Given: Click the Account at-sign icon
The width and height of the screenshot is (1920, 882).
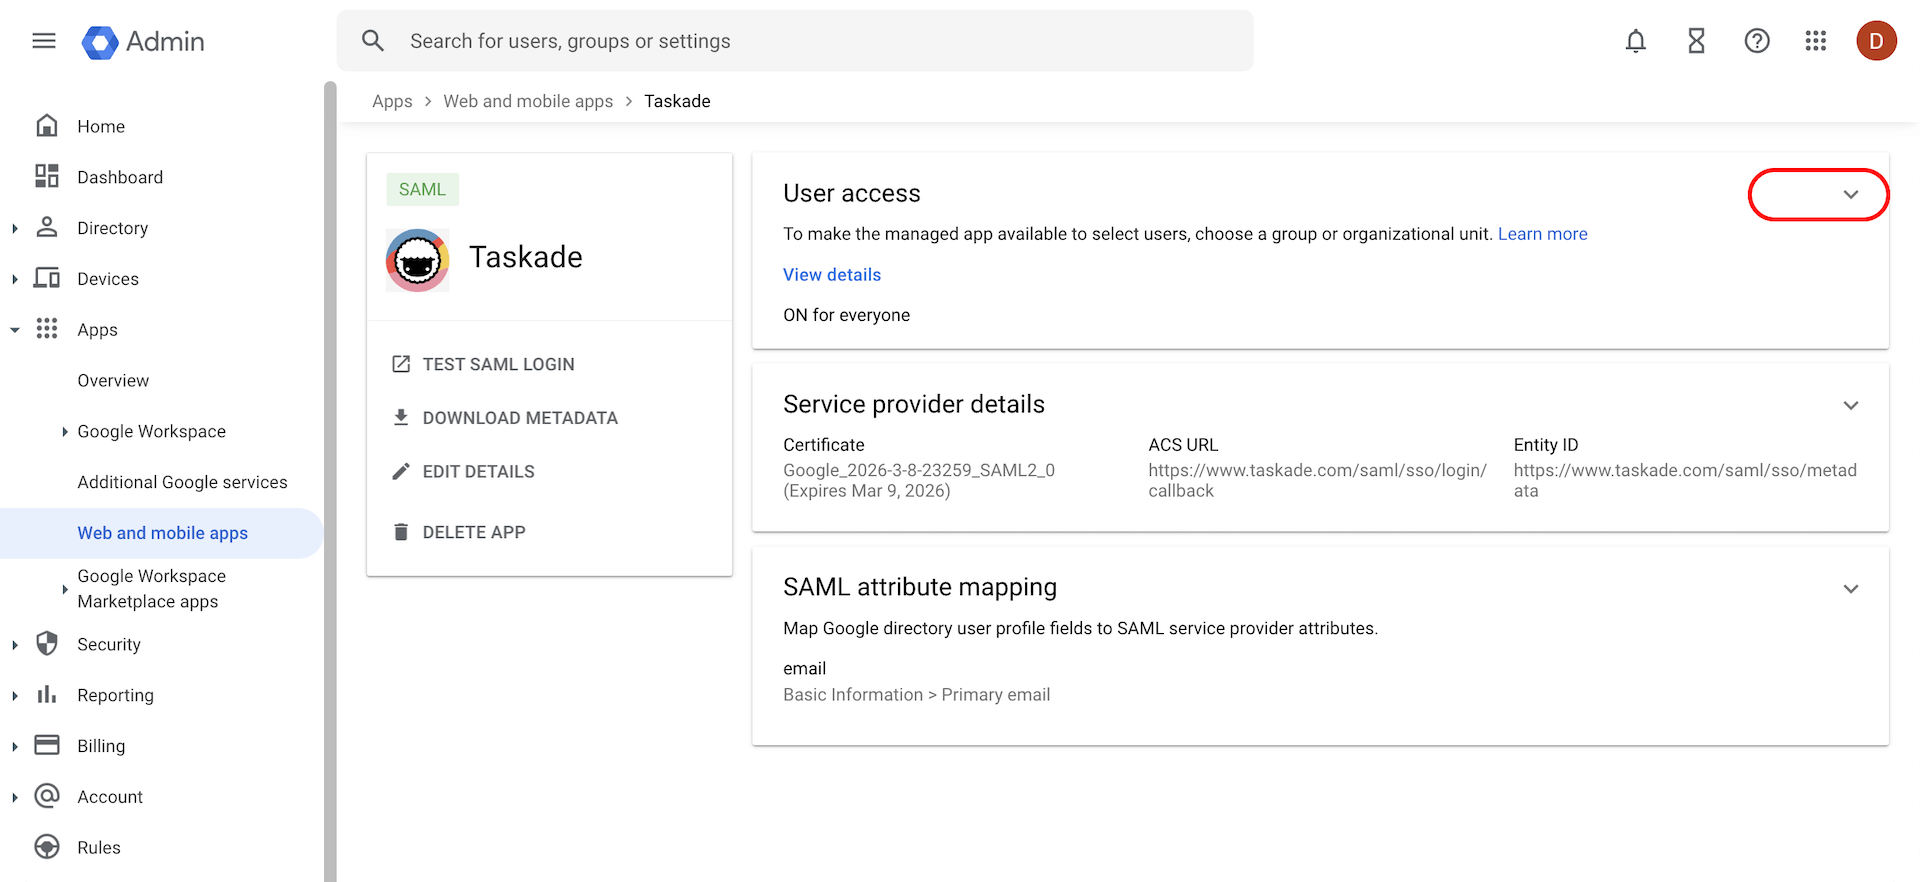Looking at the screenshot, I should pyautogui.click(x=47, y=796).
